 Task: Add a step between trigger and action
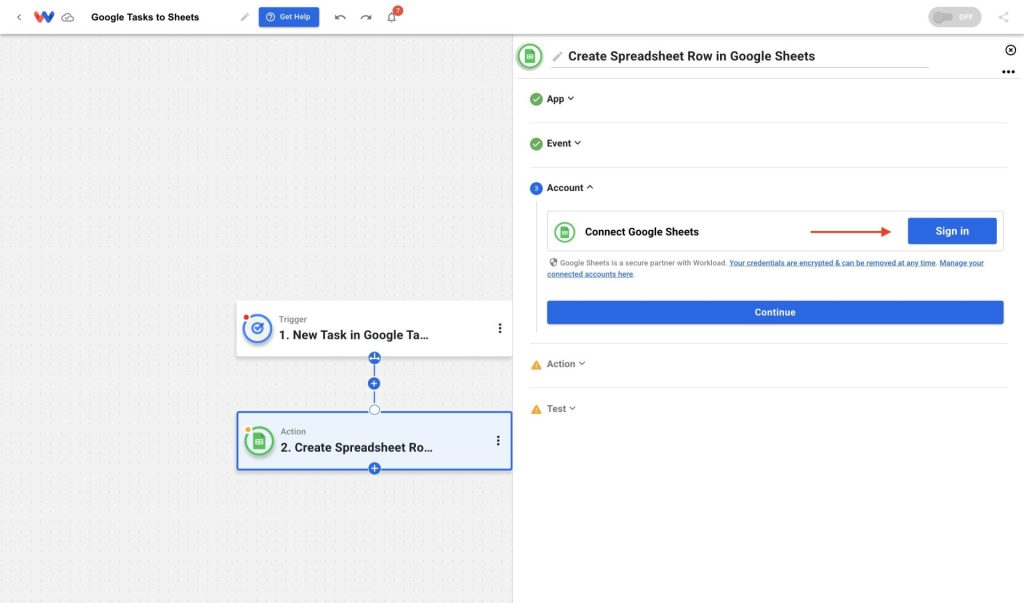(374, 383)
